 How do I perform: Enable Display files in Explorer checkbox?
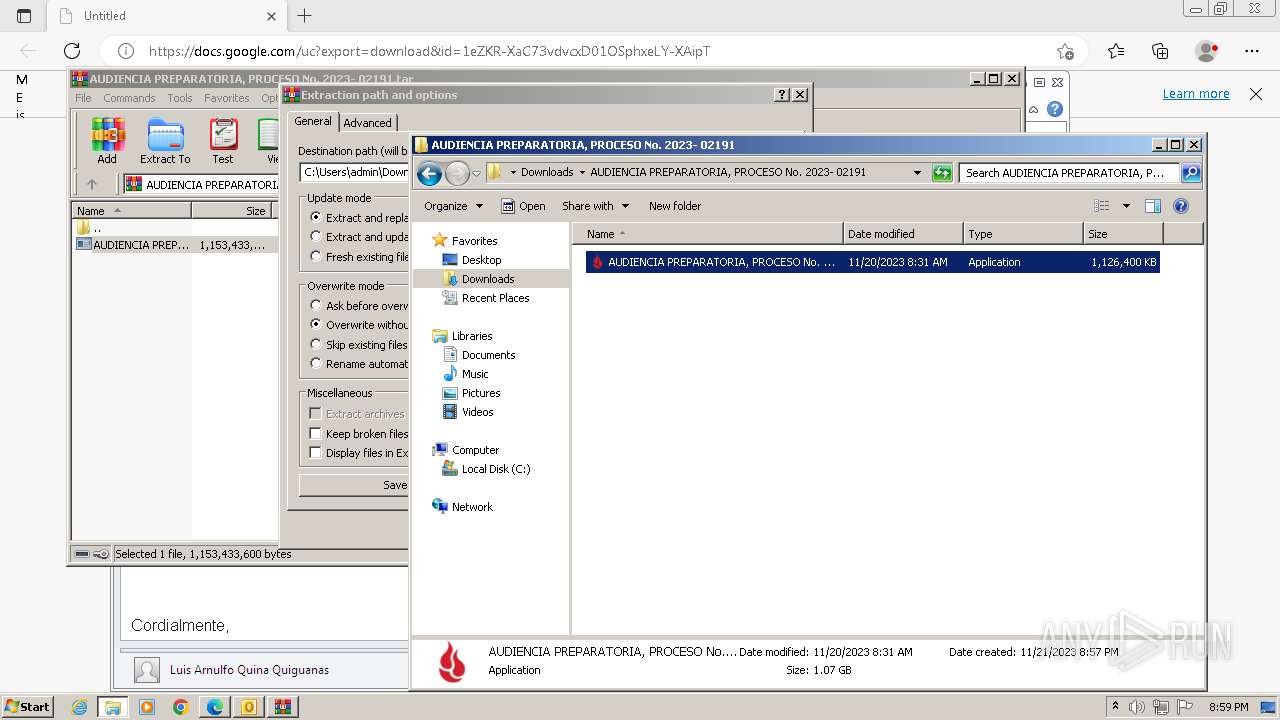point(315,452)
